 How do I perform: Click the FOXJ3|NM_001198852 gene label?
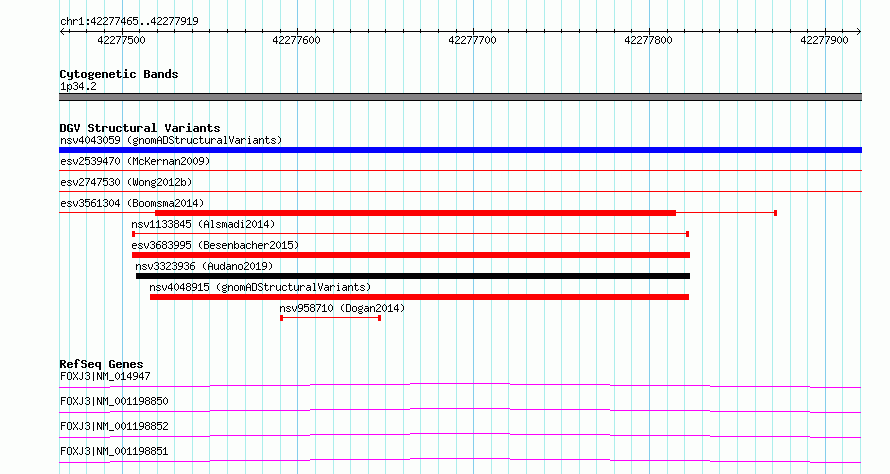coord(114,426)
